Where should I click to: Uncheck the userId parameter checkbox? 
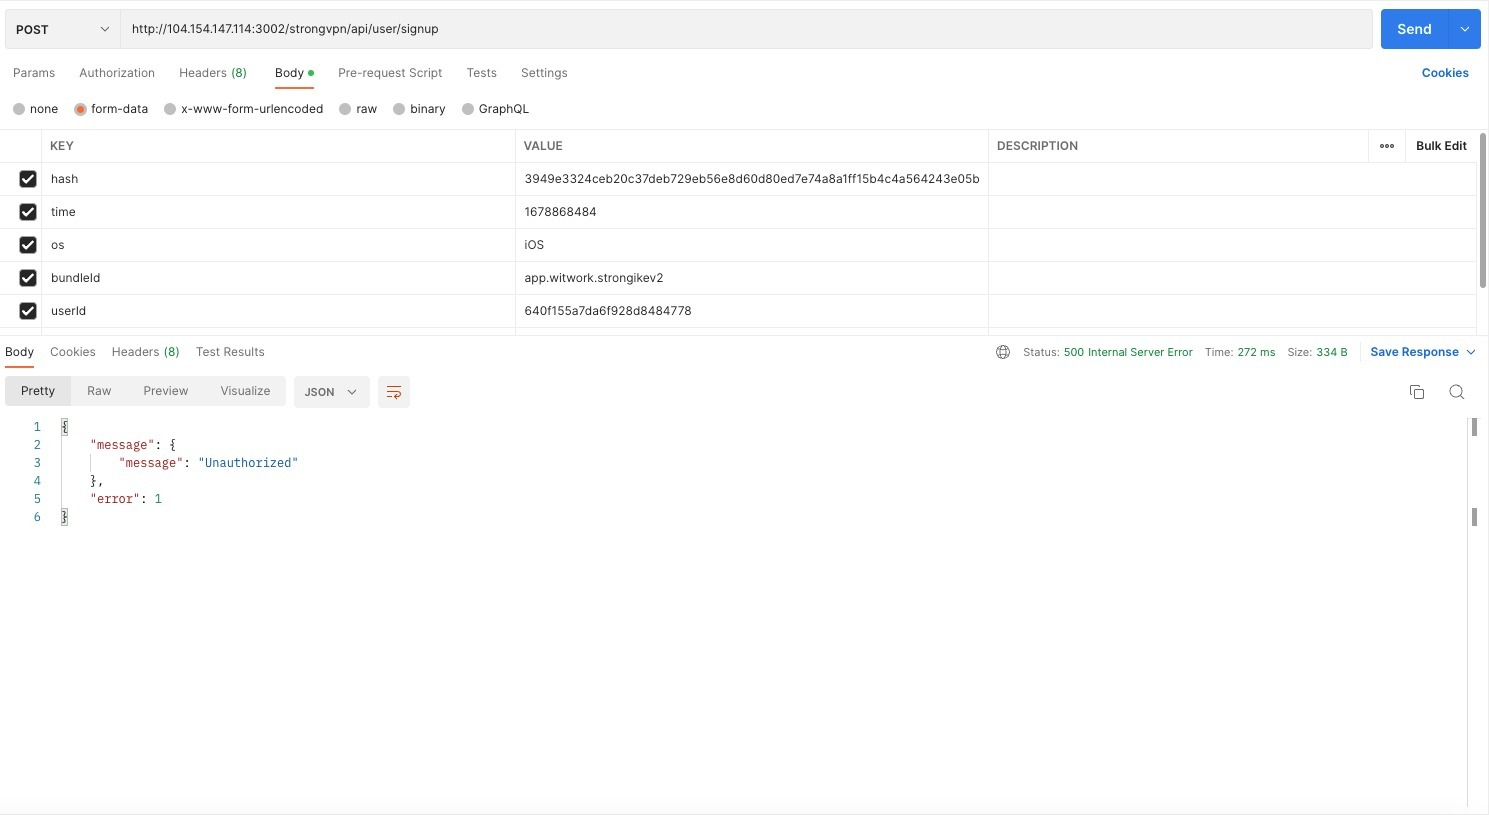click(28, 311)
